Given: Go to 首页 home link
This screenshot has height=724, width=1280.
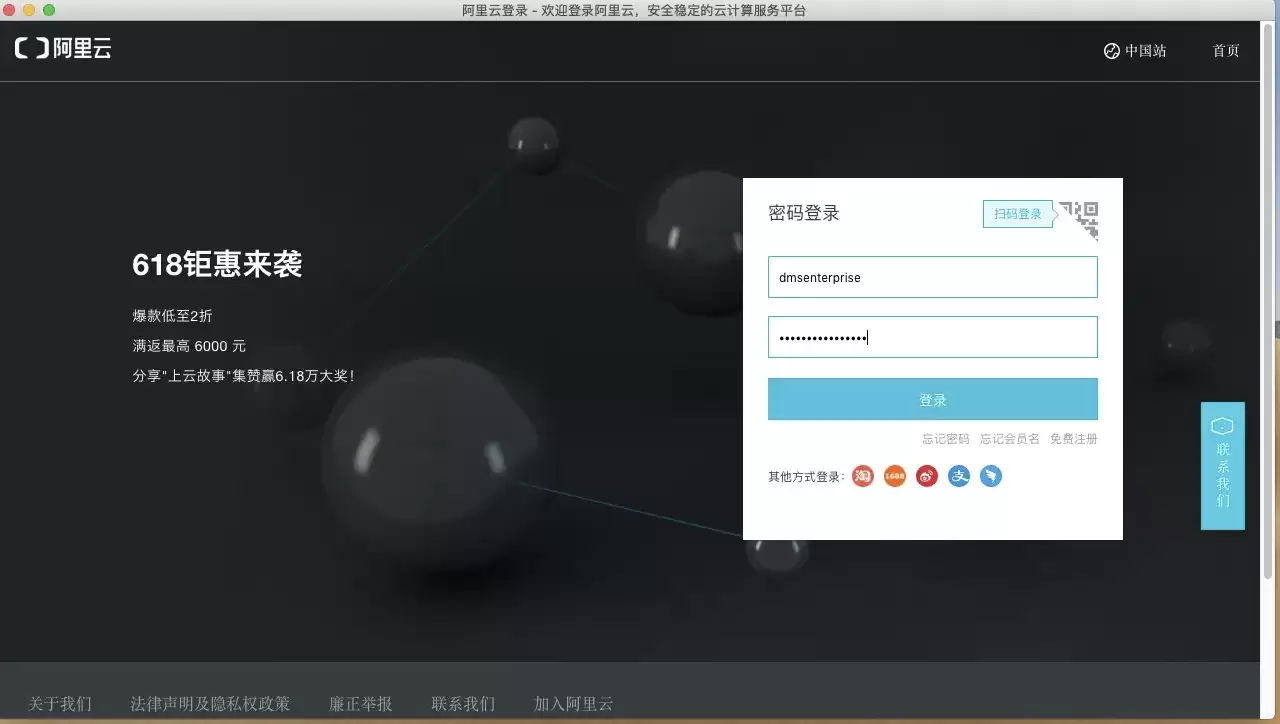Looking at the screenshot, I should 1226,51.
